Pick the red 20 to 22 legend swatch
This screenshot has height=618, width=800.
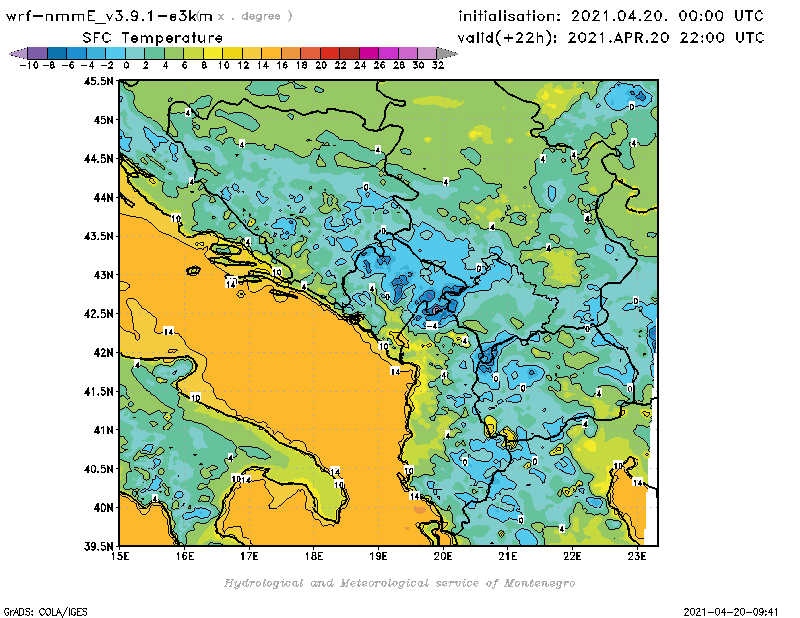pyautogui.click(x=330, y=53)
